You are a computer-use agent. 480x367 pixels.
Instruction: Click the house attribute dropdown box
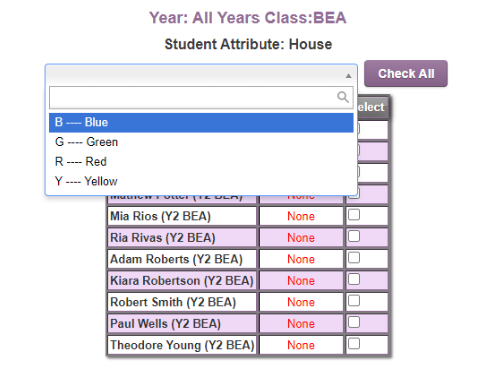point(201,75)
